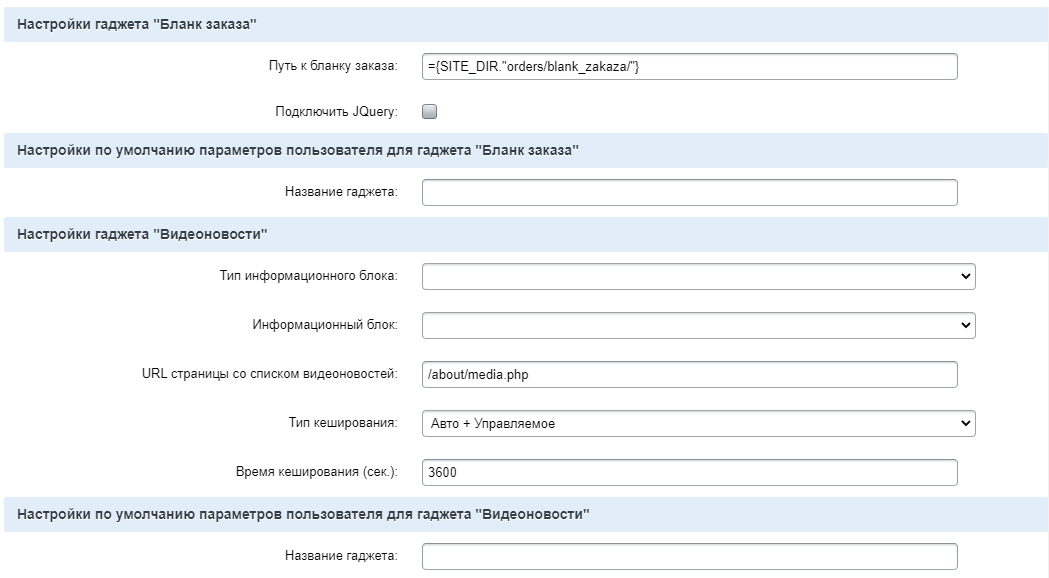This screenshot has height=578, width=1049.
Task: Click the section header Настройки гаджета "Бланк заказа"
Action: pos(136,24)
